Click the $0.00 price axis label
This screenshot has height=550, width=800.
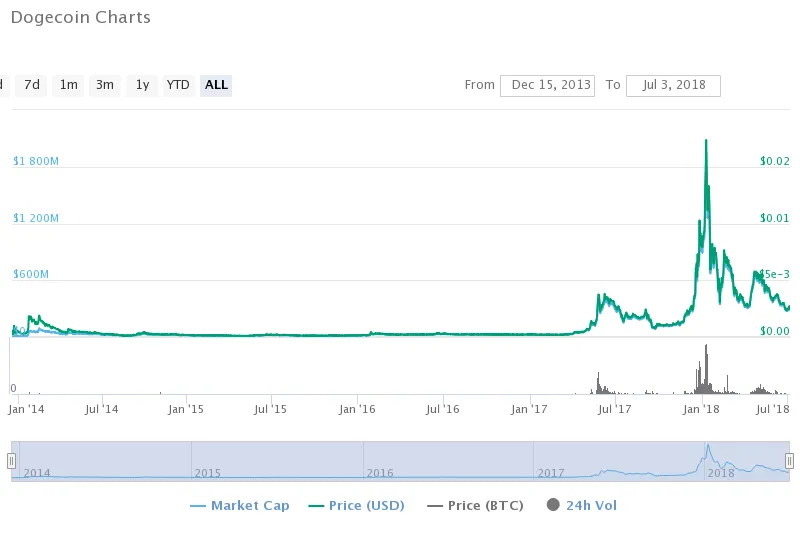coord(774,331)
